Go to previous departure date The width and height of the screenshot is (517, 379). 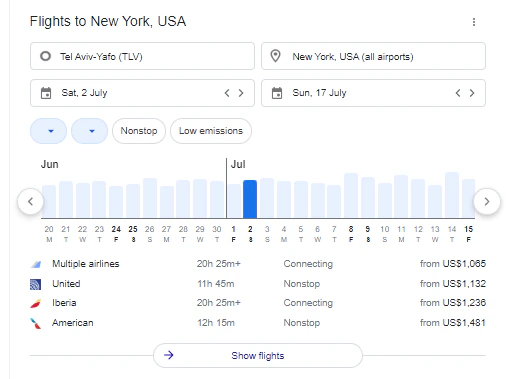click(227, 93)
